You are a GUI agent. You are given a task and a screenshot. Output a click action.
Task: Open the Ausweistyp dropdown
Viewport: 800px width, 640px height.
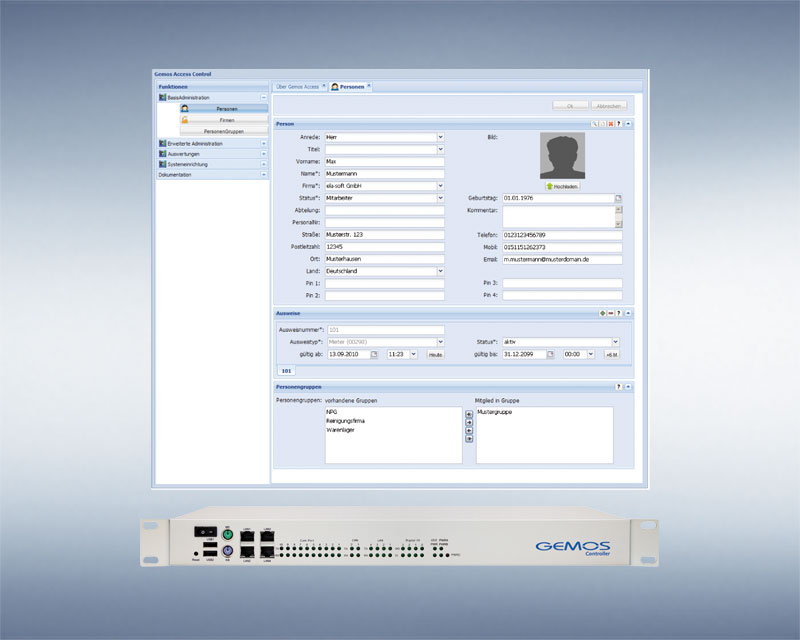click(440, 342)
